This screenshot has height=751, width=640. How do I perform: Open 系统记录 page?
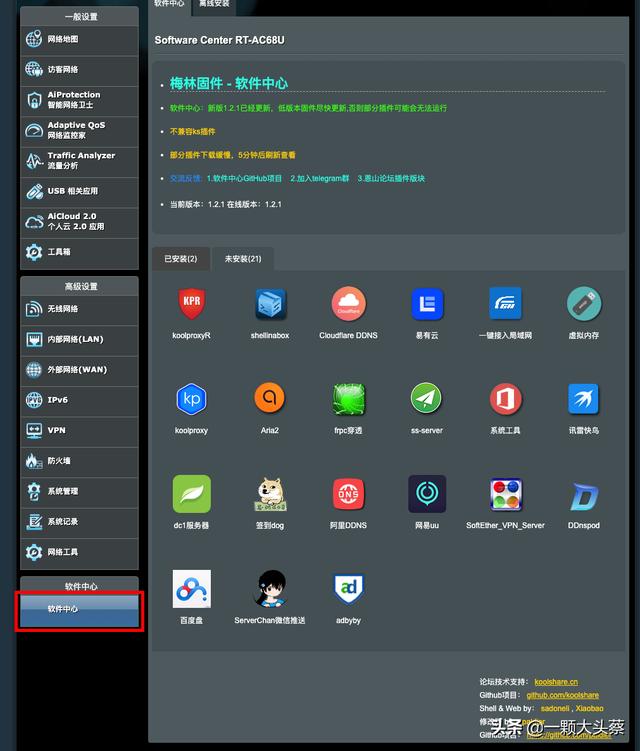80,522
